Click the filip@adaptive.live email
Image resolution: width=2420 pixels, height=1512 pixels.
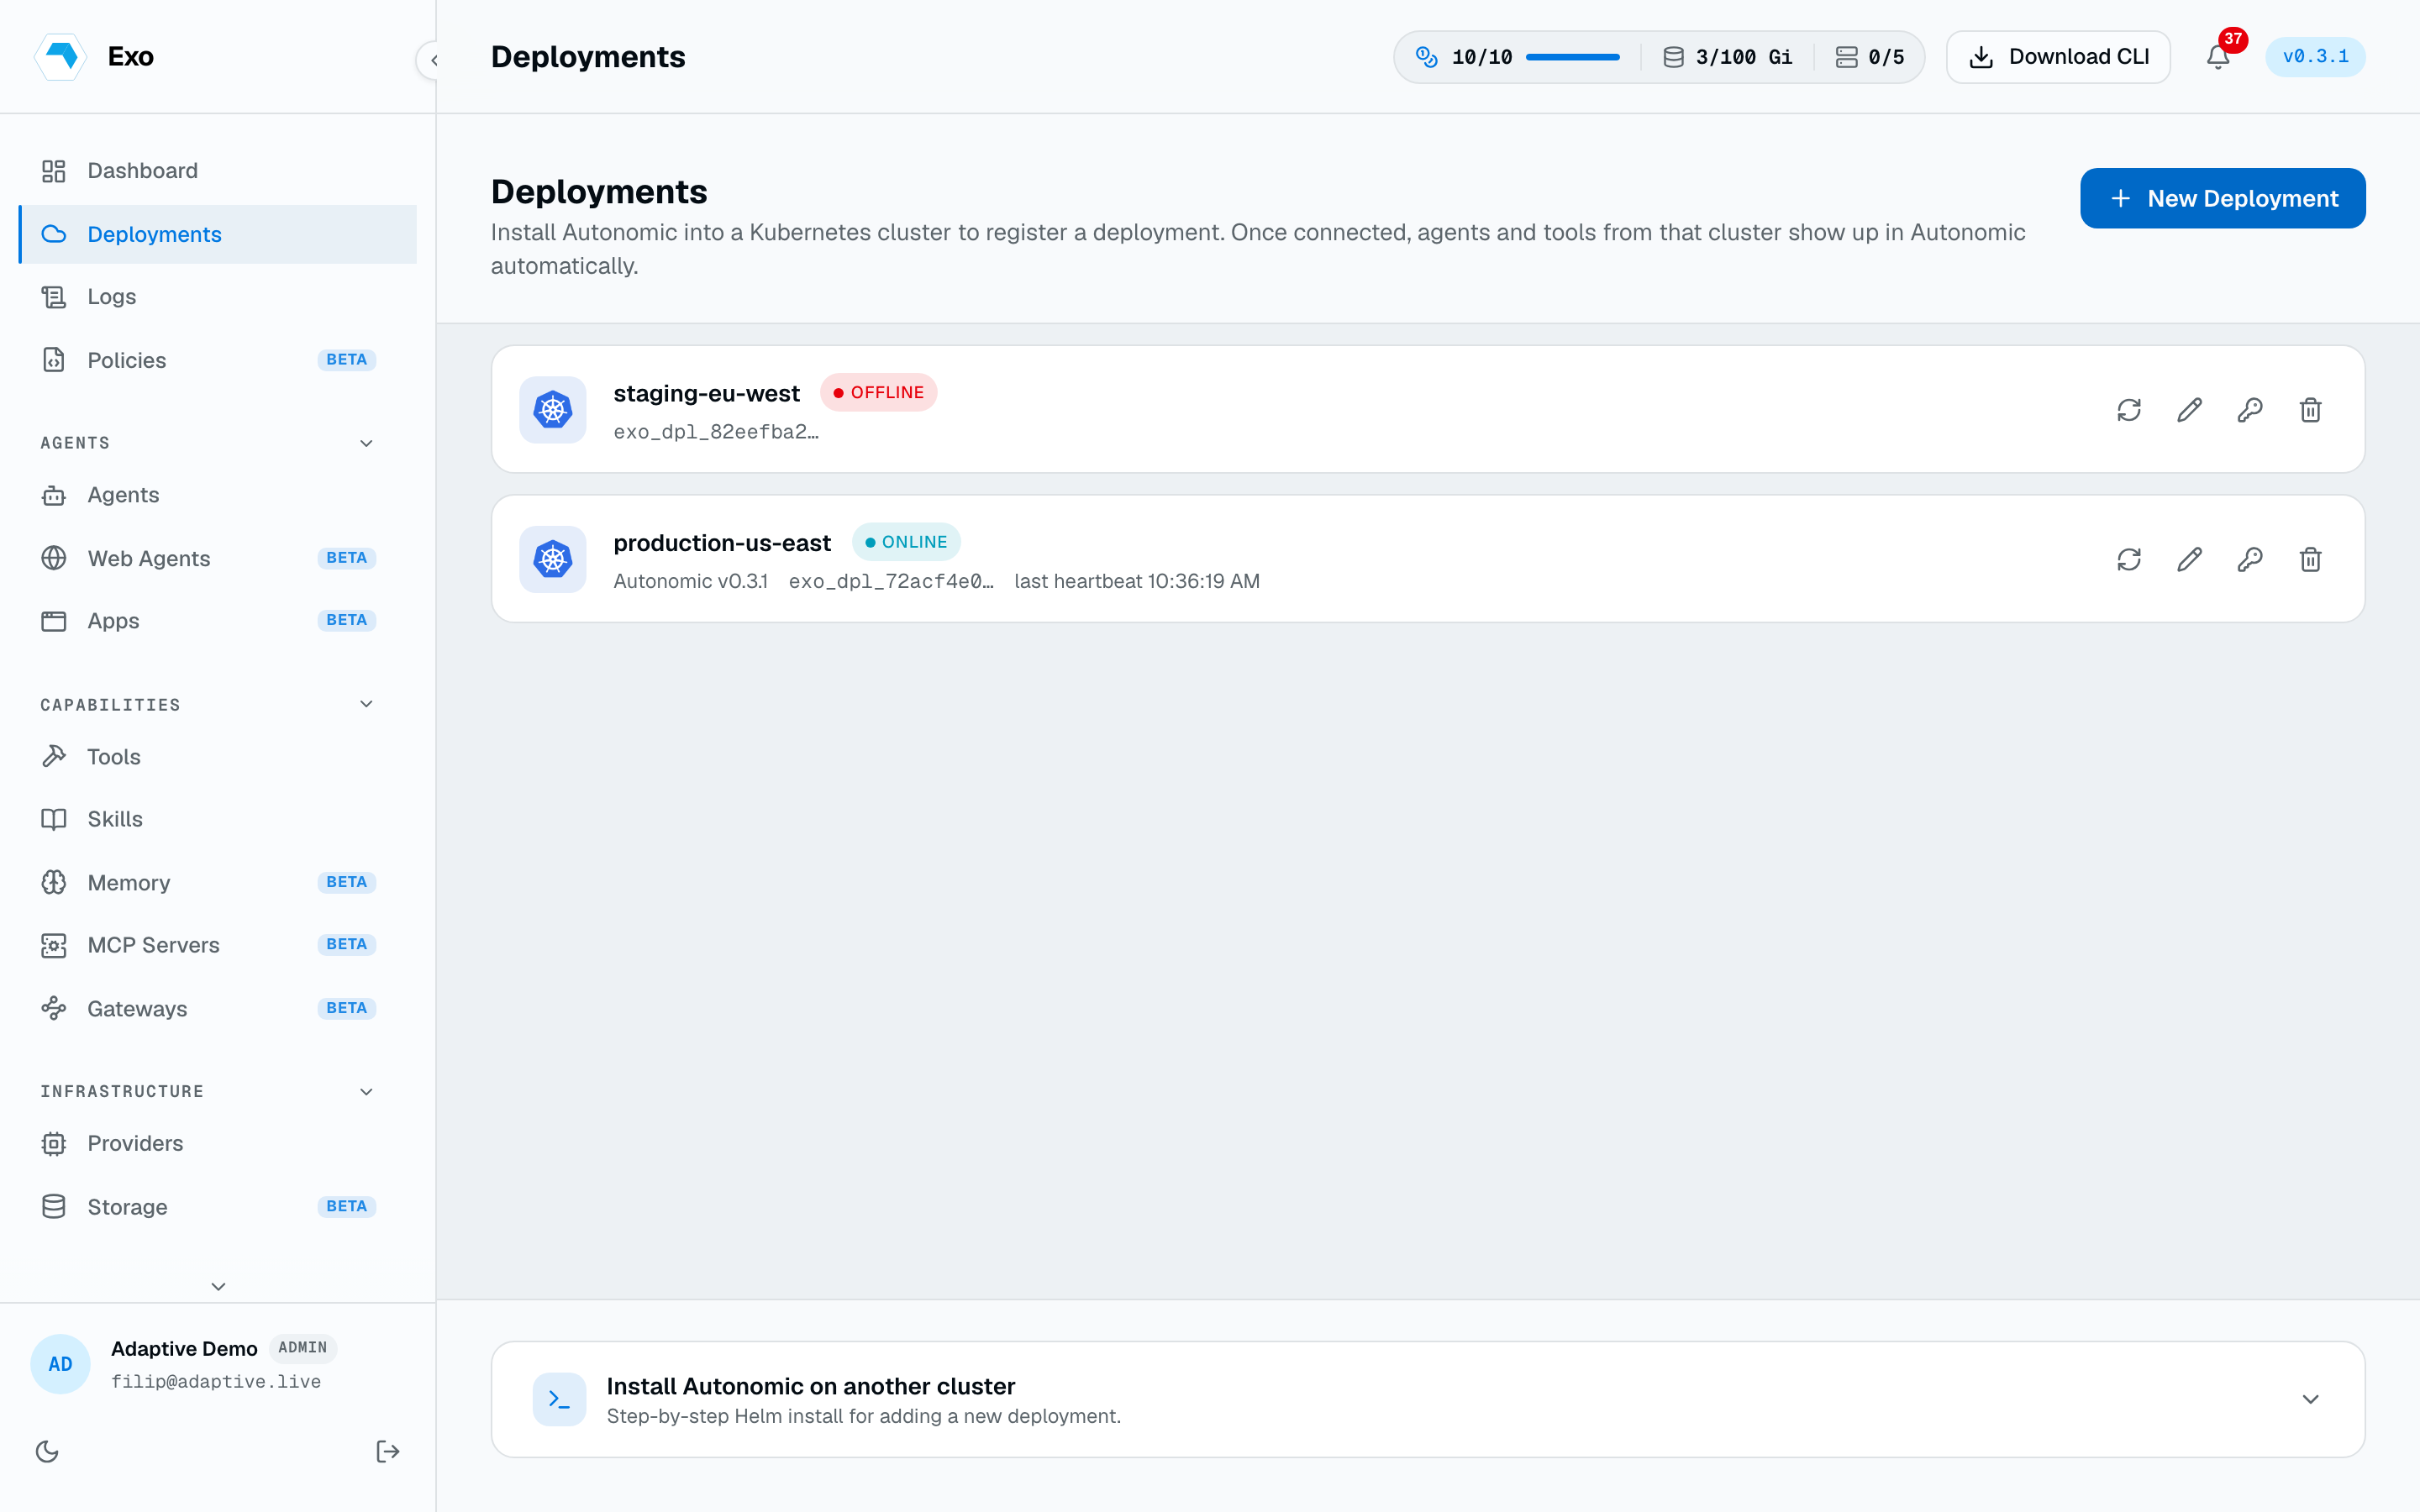(x=216, y=1381)
